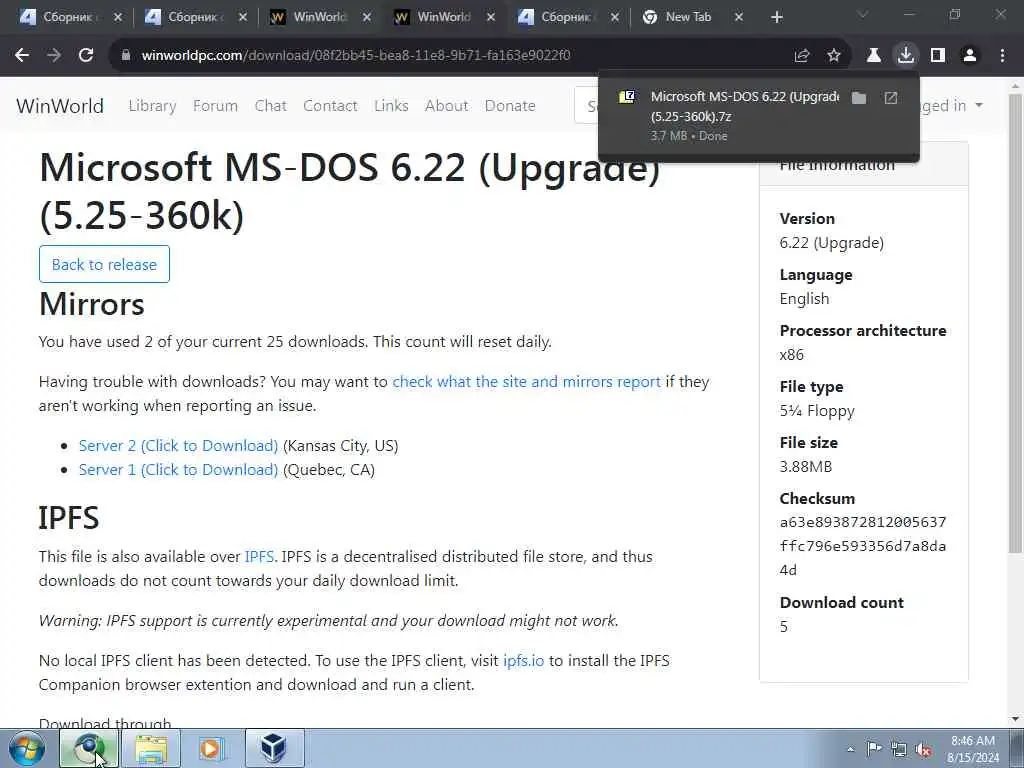The image size is (1024, 768).
Task: Toggle the downloads toolbar icon
Action: 906,56
